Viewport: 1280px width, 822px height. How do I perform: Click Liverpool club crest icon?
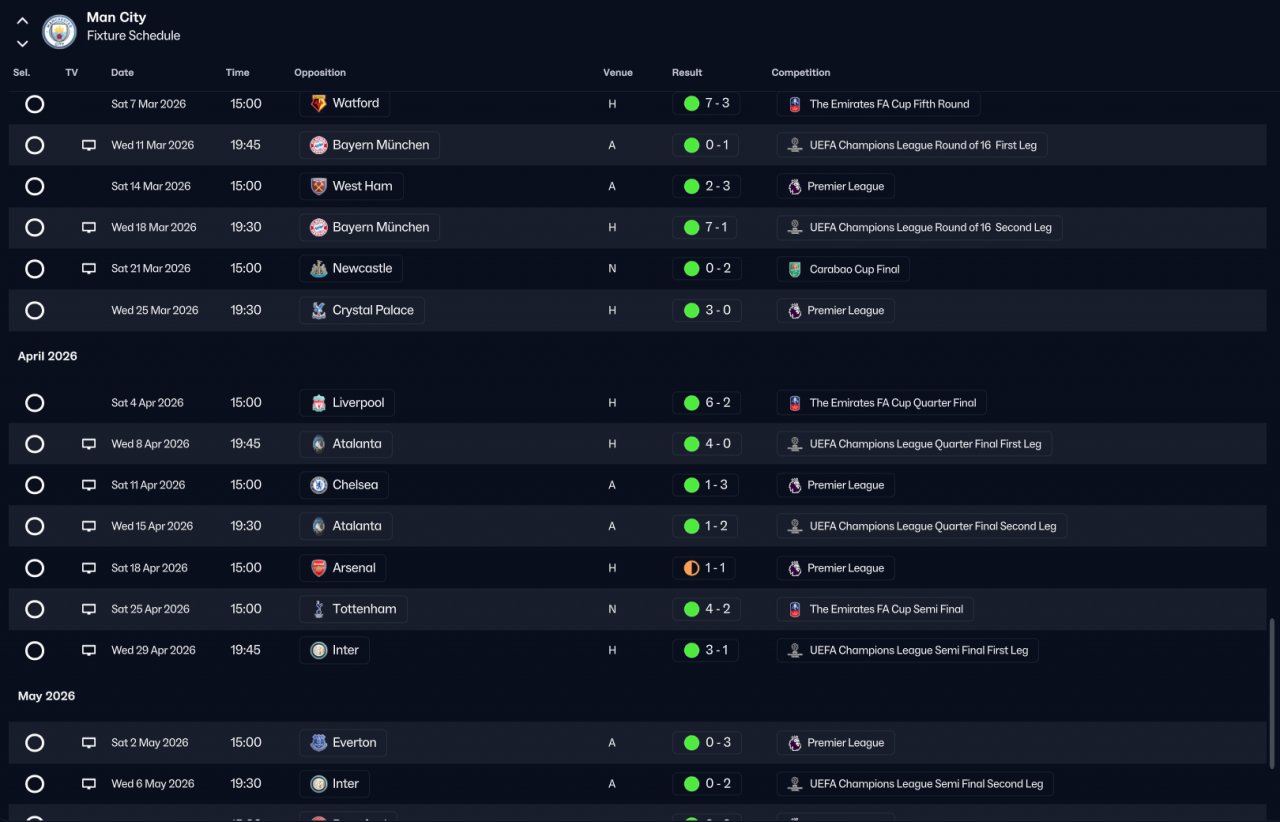coord(318,403)
